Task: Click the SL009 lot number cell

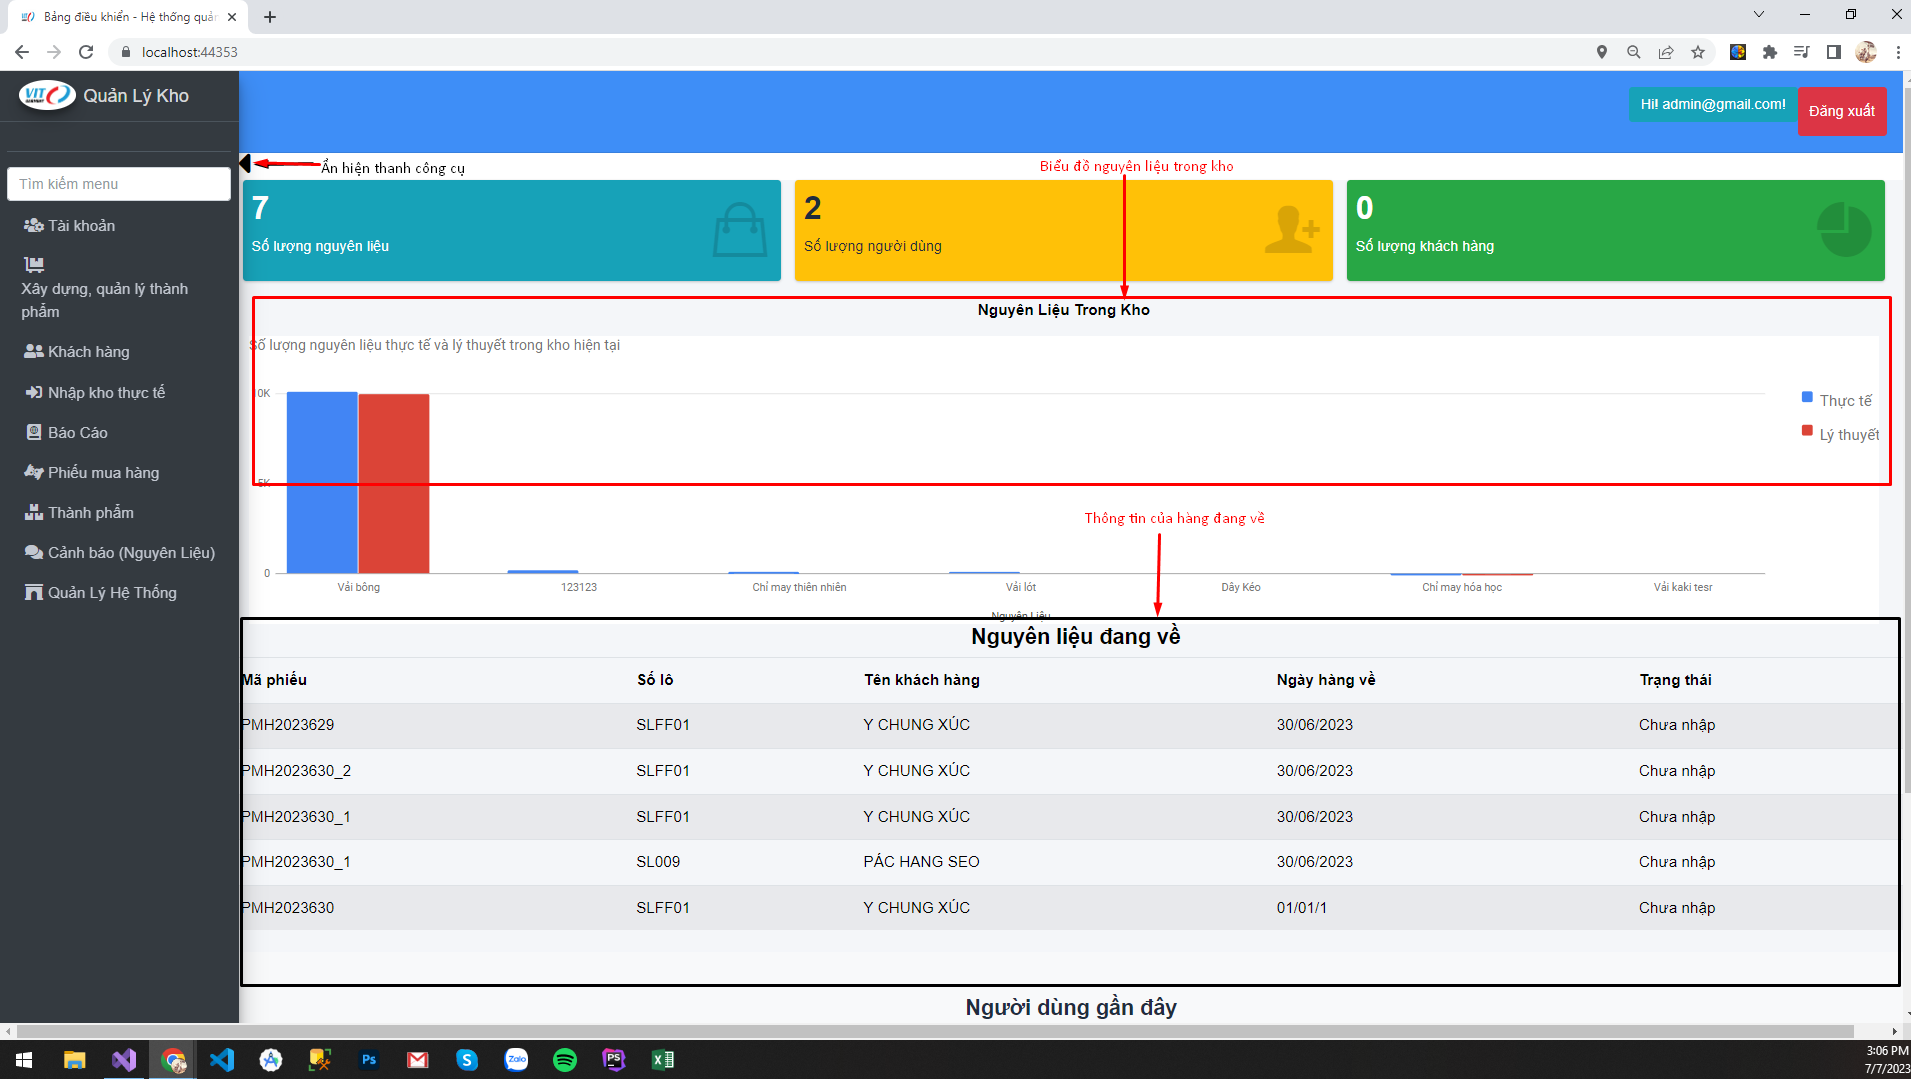Action: [x=658, y=862]
